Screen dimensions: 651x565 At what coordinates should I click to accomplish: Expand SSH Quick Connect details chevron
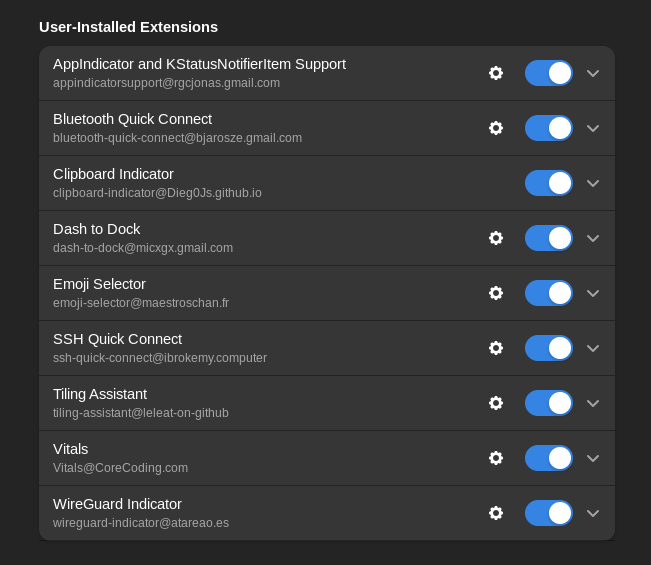tap(593, 348)
